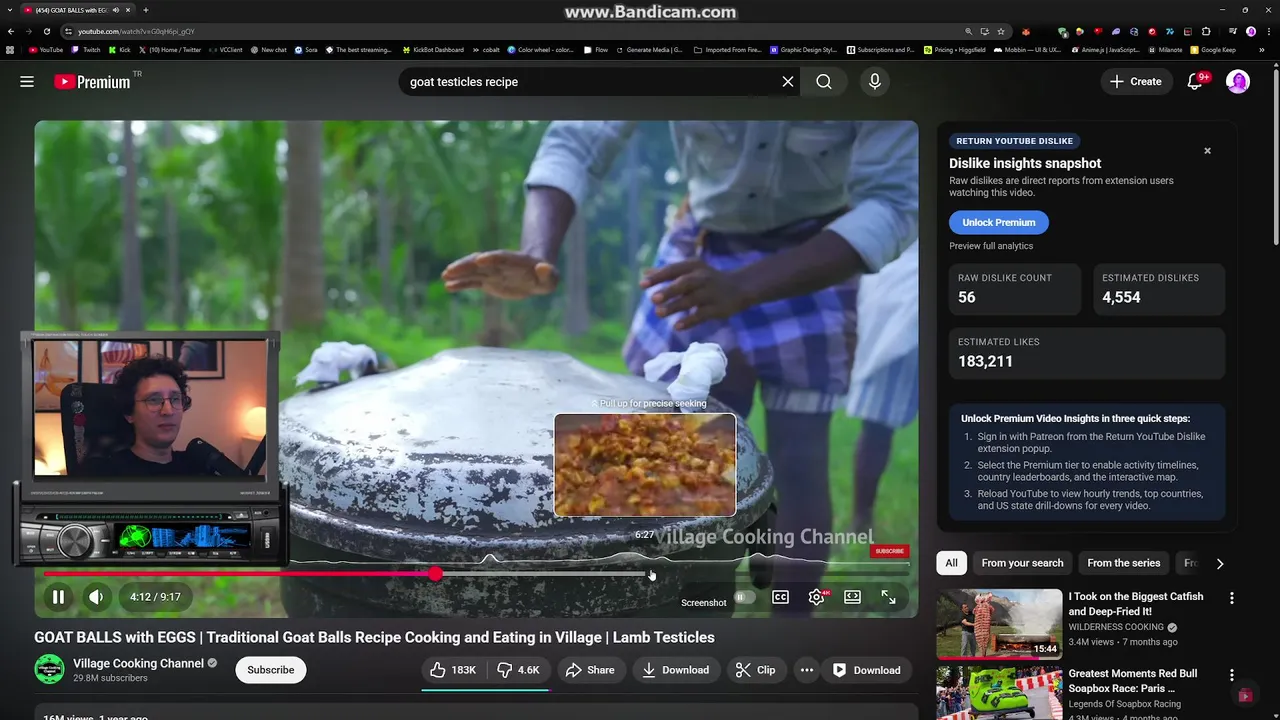Click the red SUBSCRIBE watermark in video
Viewport: 1280px width, 720px height.
tap(889, 551)
